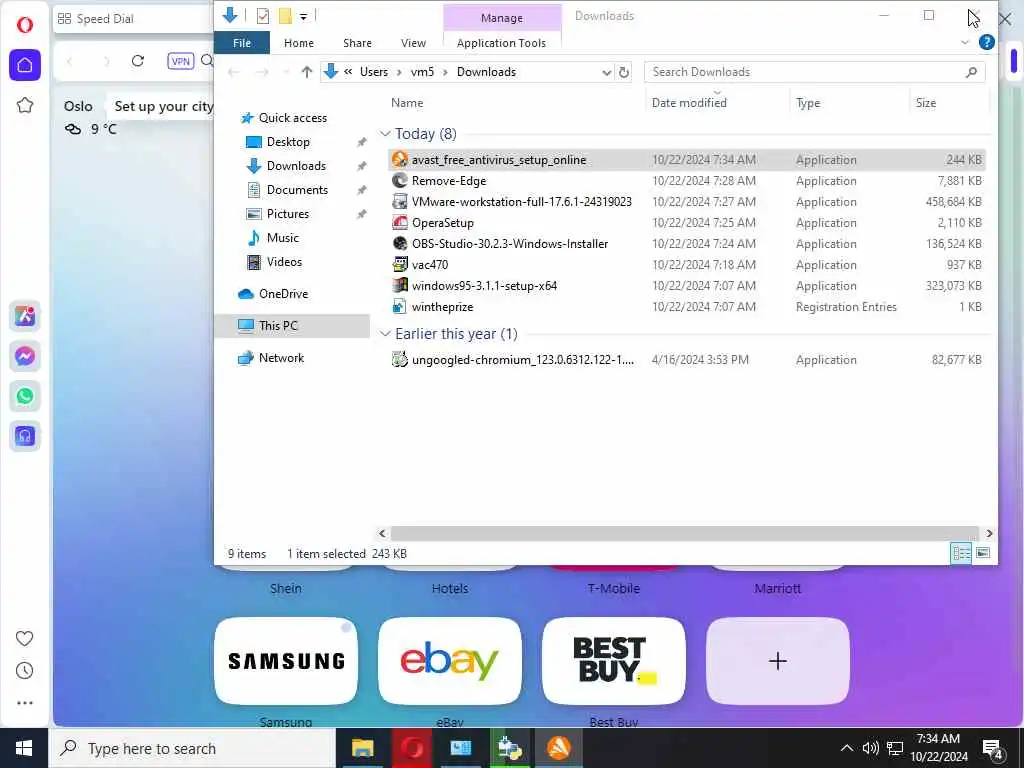Toggle the VPN badge in Opera
The width and height of the screenshot is (1024, 768).
tap(180, 61)
